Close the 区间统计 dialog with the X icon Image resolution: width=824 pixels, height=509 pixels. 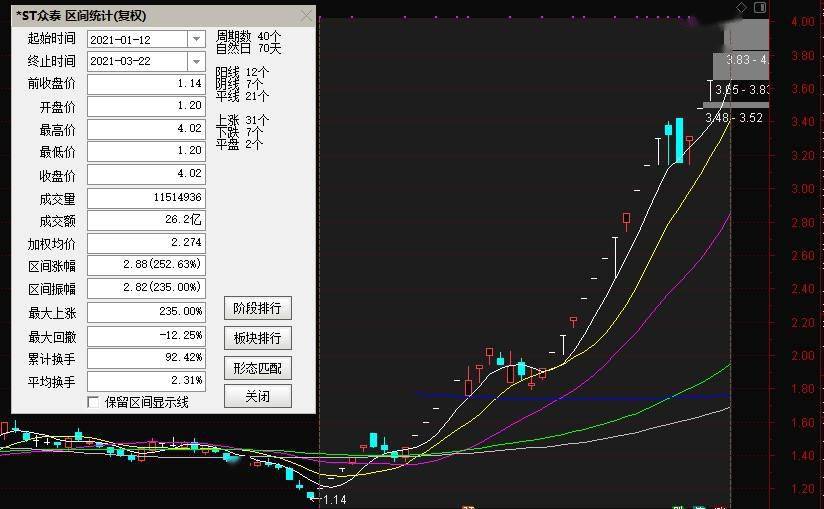tap(306, 16)
